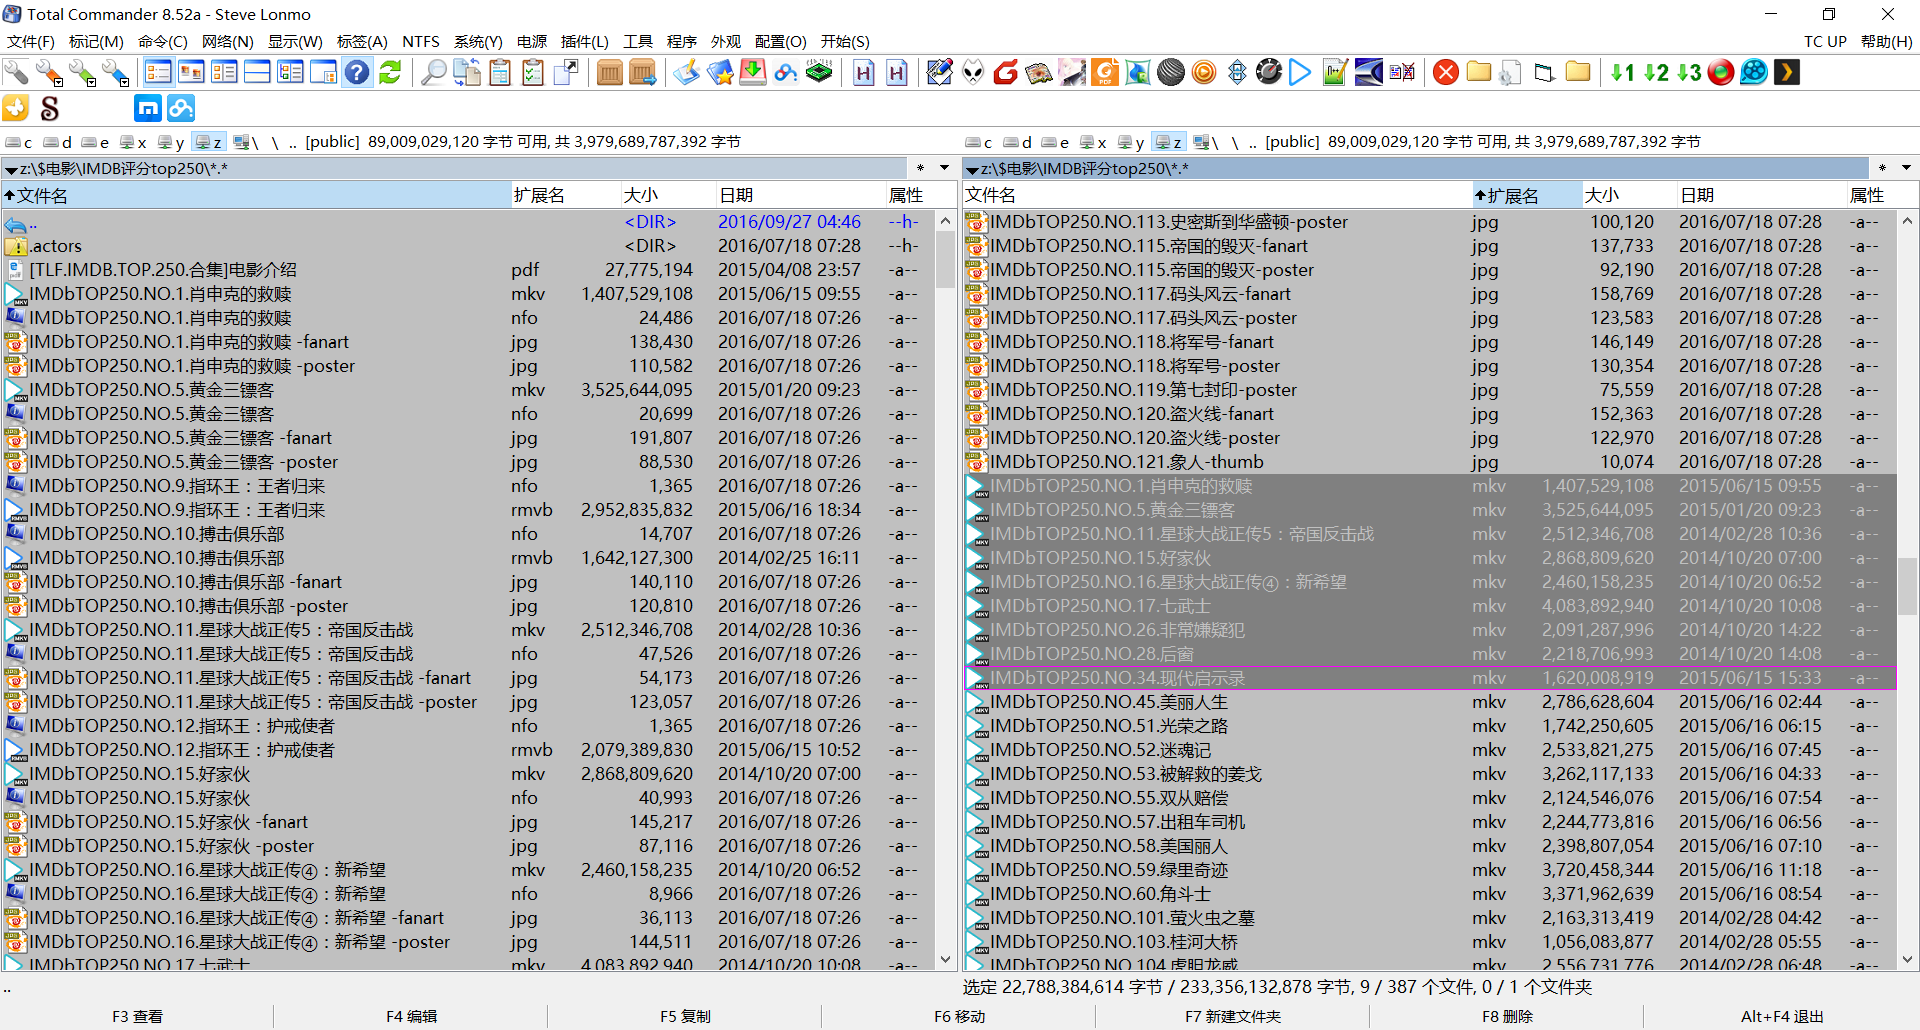The height and width of the screenshot is (1030, 1920).
Task: Click F4 编辑 button
Action: click(x=411, y=1016)
